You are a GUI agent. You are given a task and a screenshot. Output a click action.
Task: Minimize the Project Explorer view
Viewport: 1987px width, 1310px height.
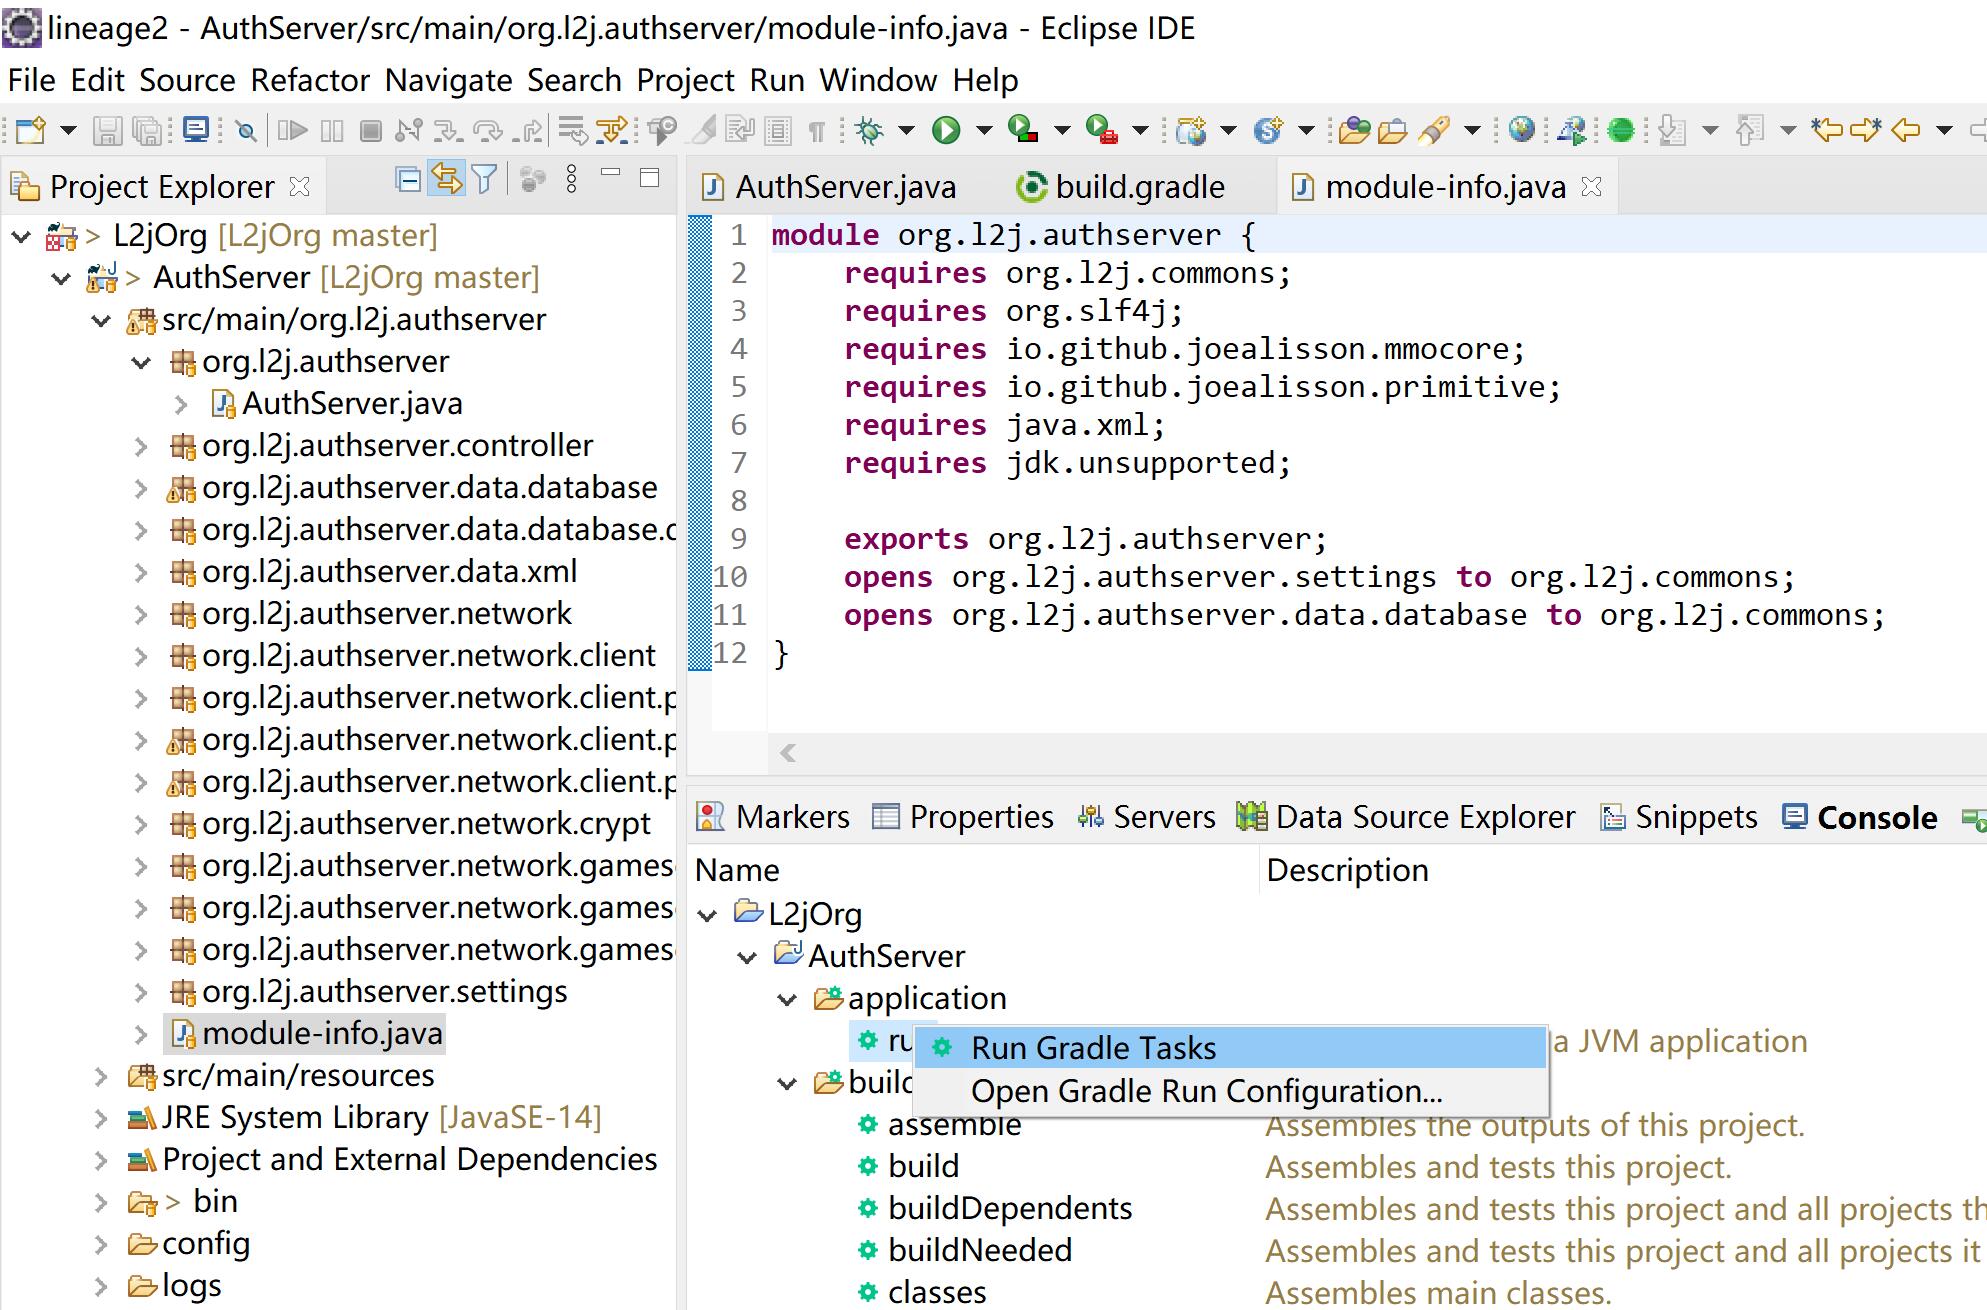[611, 174]
